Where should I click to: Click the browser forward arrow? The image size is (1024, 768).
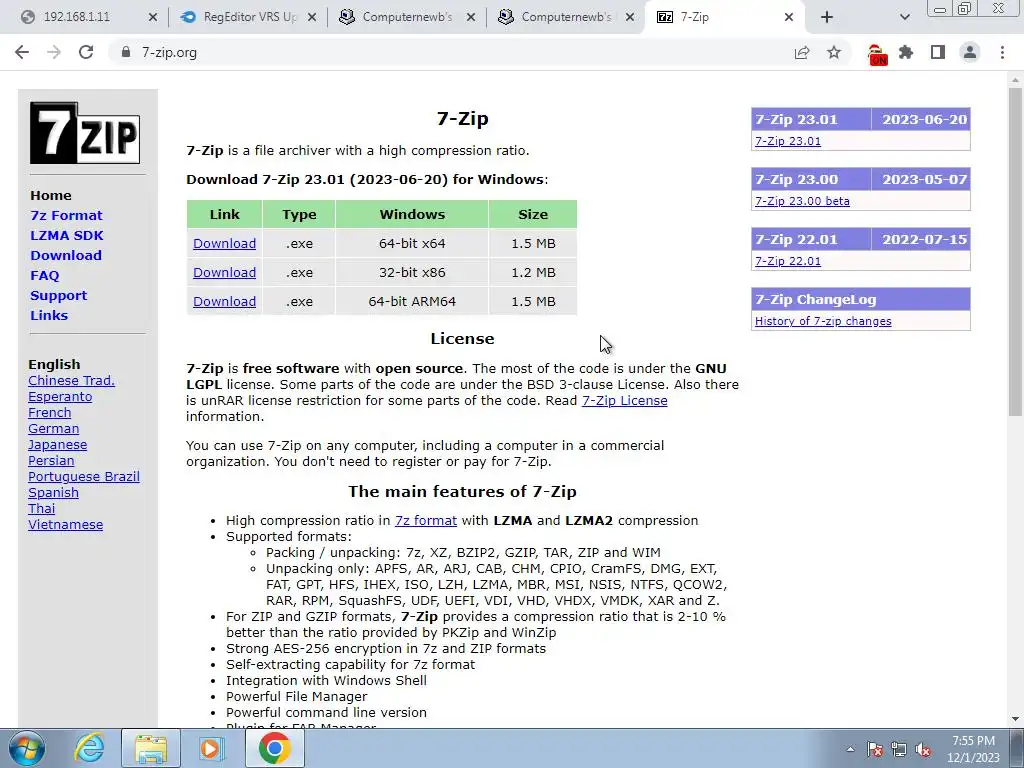tap(54, 52)
